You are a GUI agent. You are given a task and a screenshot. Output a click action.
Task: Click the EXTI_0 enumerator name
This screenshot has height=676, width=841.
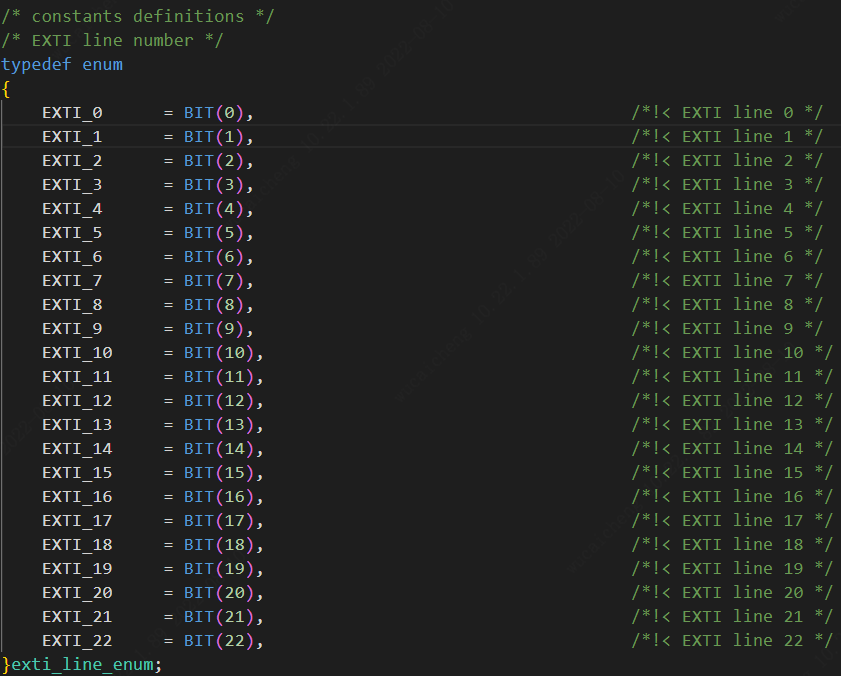pos(72,112)
